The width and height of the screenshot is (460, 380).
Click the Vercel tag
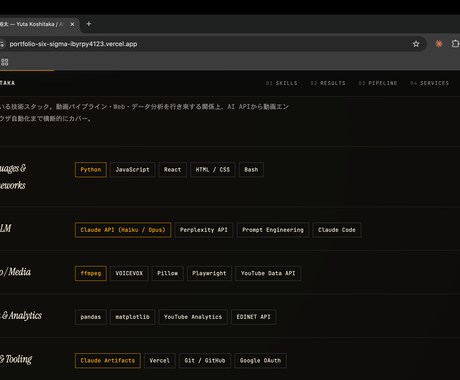[x=160, y=361]
